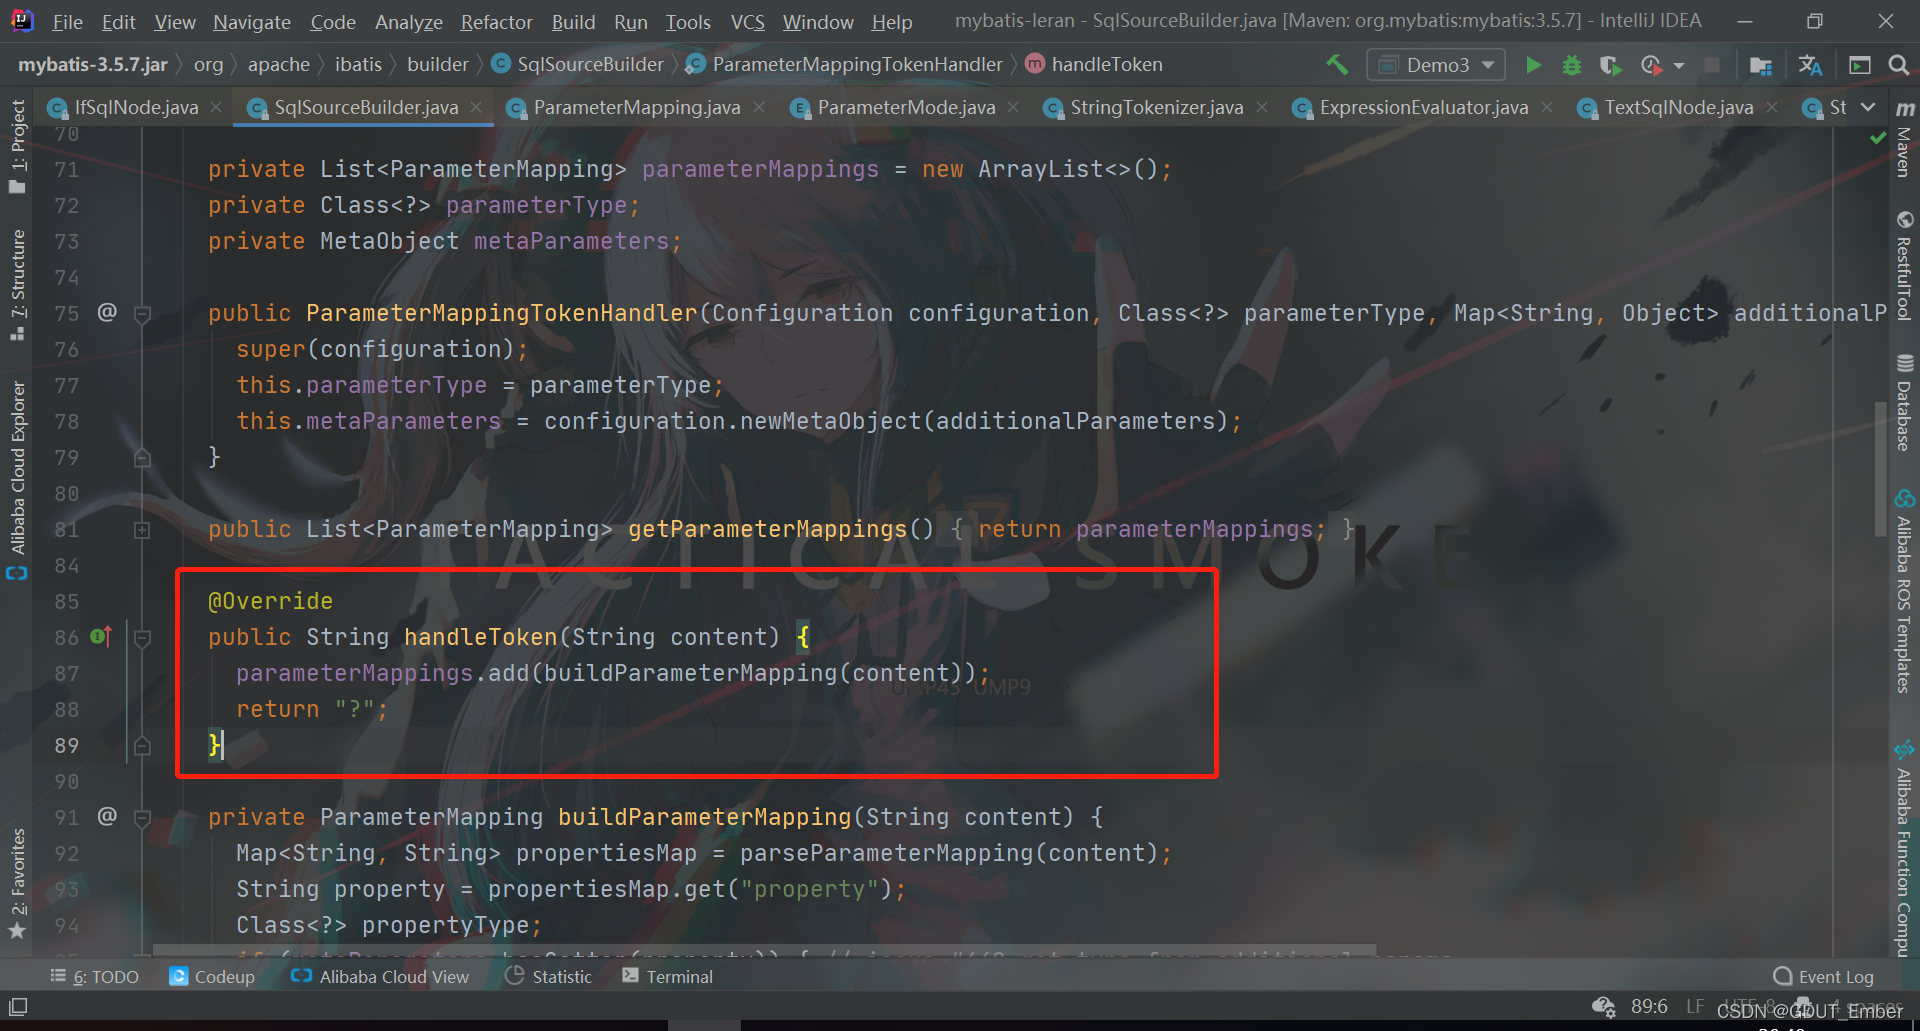Collapse handleToken method fold marker at line 86

(x=142, y=638)
